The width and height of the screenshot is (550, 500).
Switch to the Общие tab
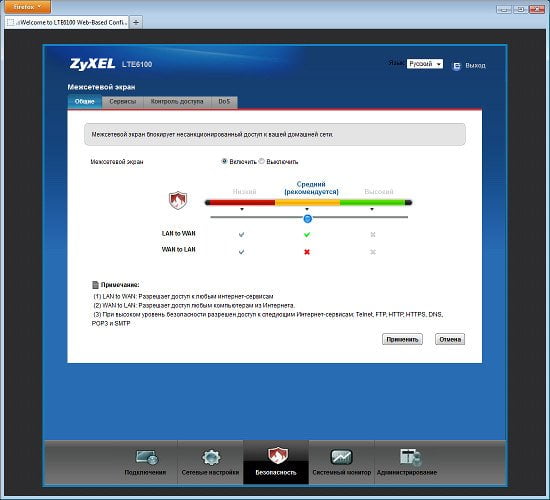(x=85, y=102)
